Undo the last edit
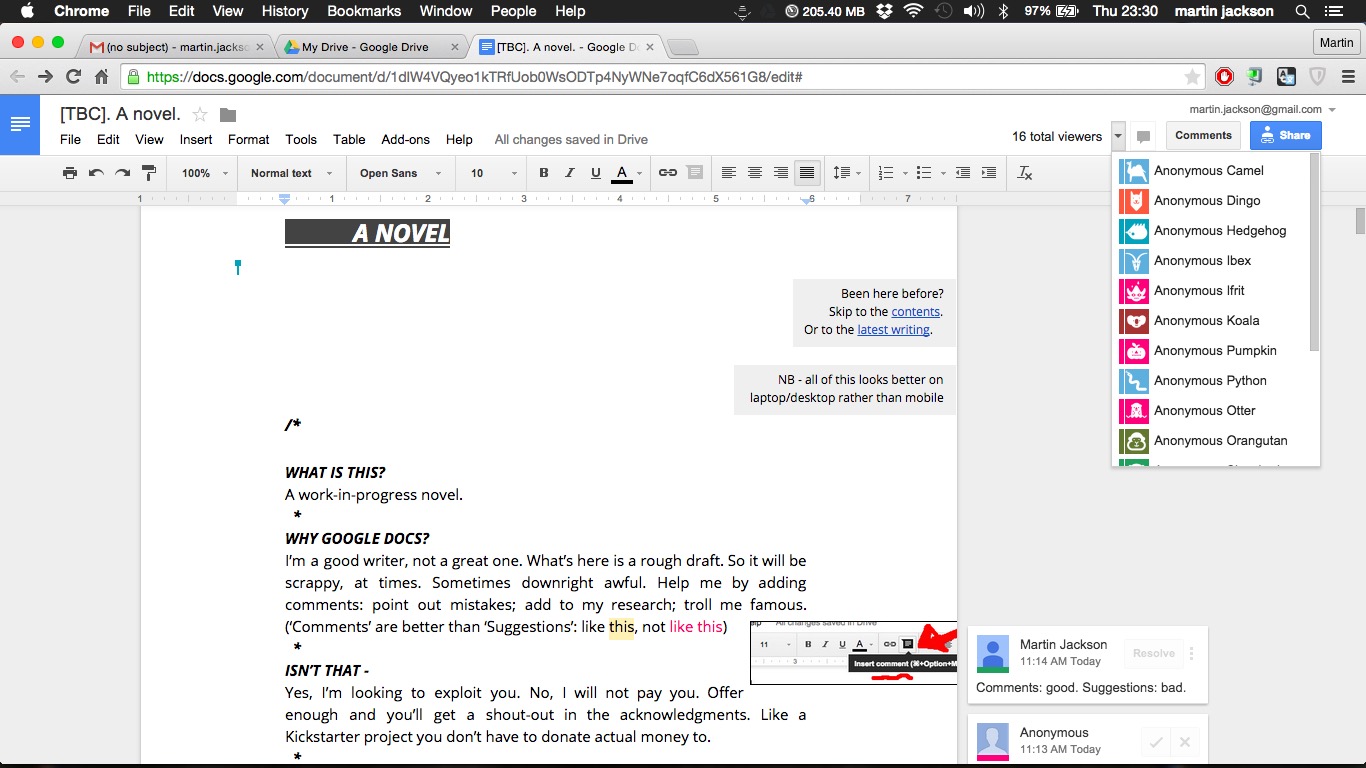The image size is (1366, 768). 96,173
